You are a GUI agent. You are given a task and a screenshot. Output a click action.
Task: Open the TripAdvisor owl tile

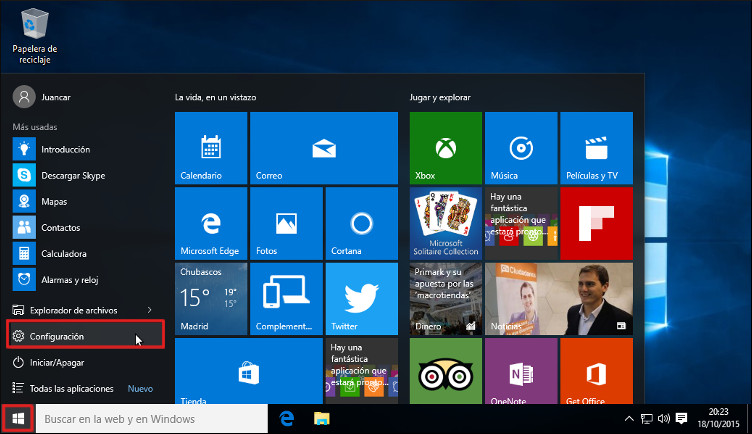pyautogui.click(x=446, y=371)
